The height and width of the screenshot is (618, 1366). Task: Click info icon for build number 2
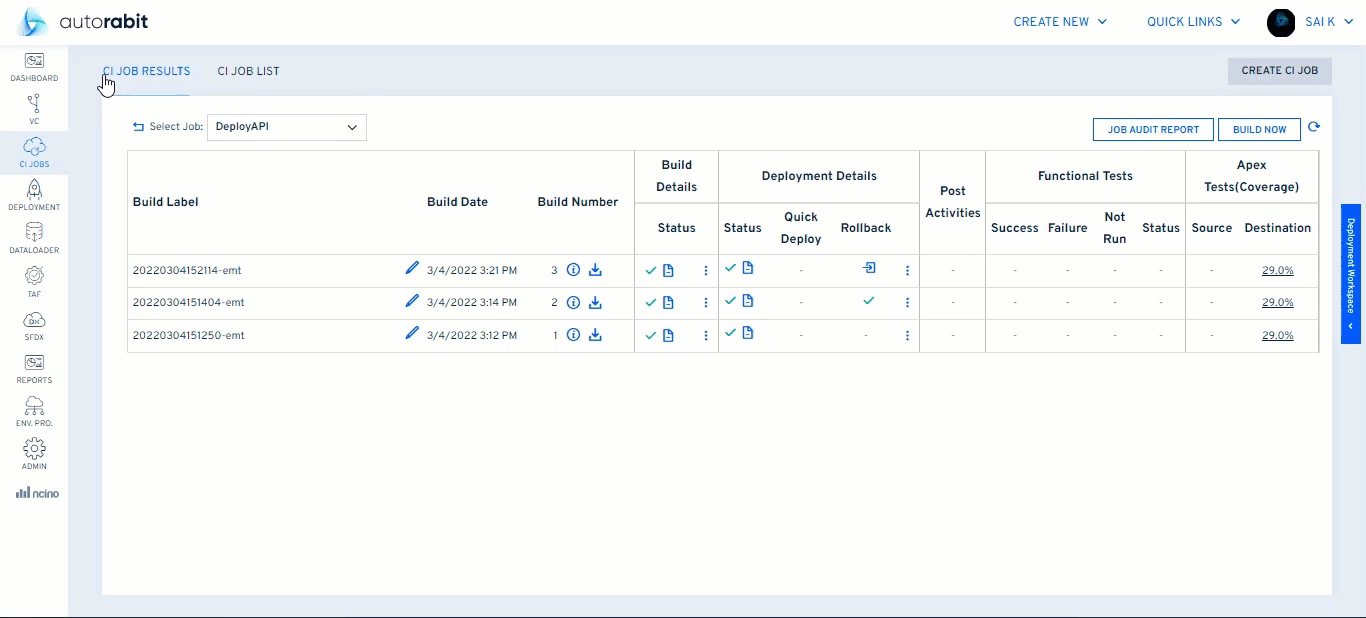click(x=573, y=302)
